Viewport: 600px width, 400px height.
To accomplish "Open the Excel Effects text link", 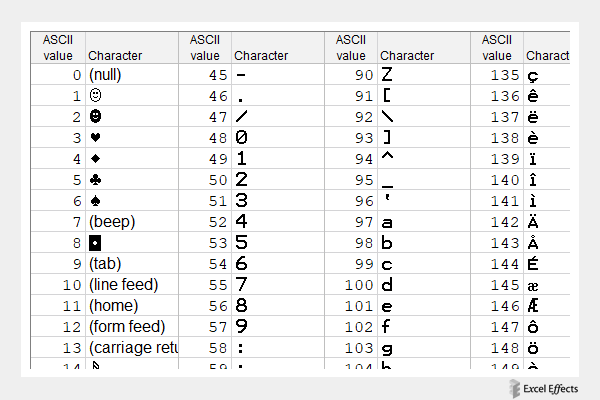I will tap(558, 389).
